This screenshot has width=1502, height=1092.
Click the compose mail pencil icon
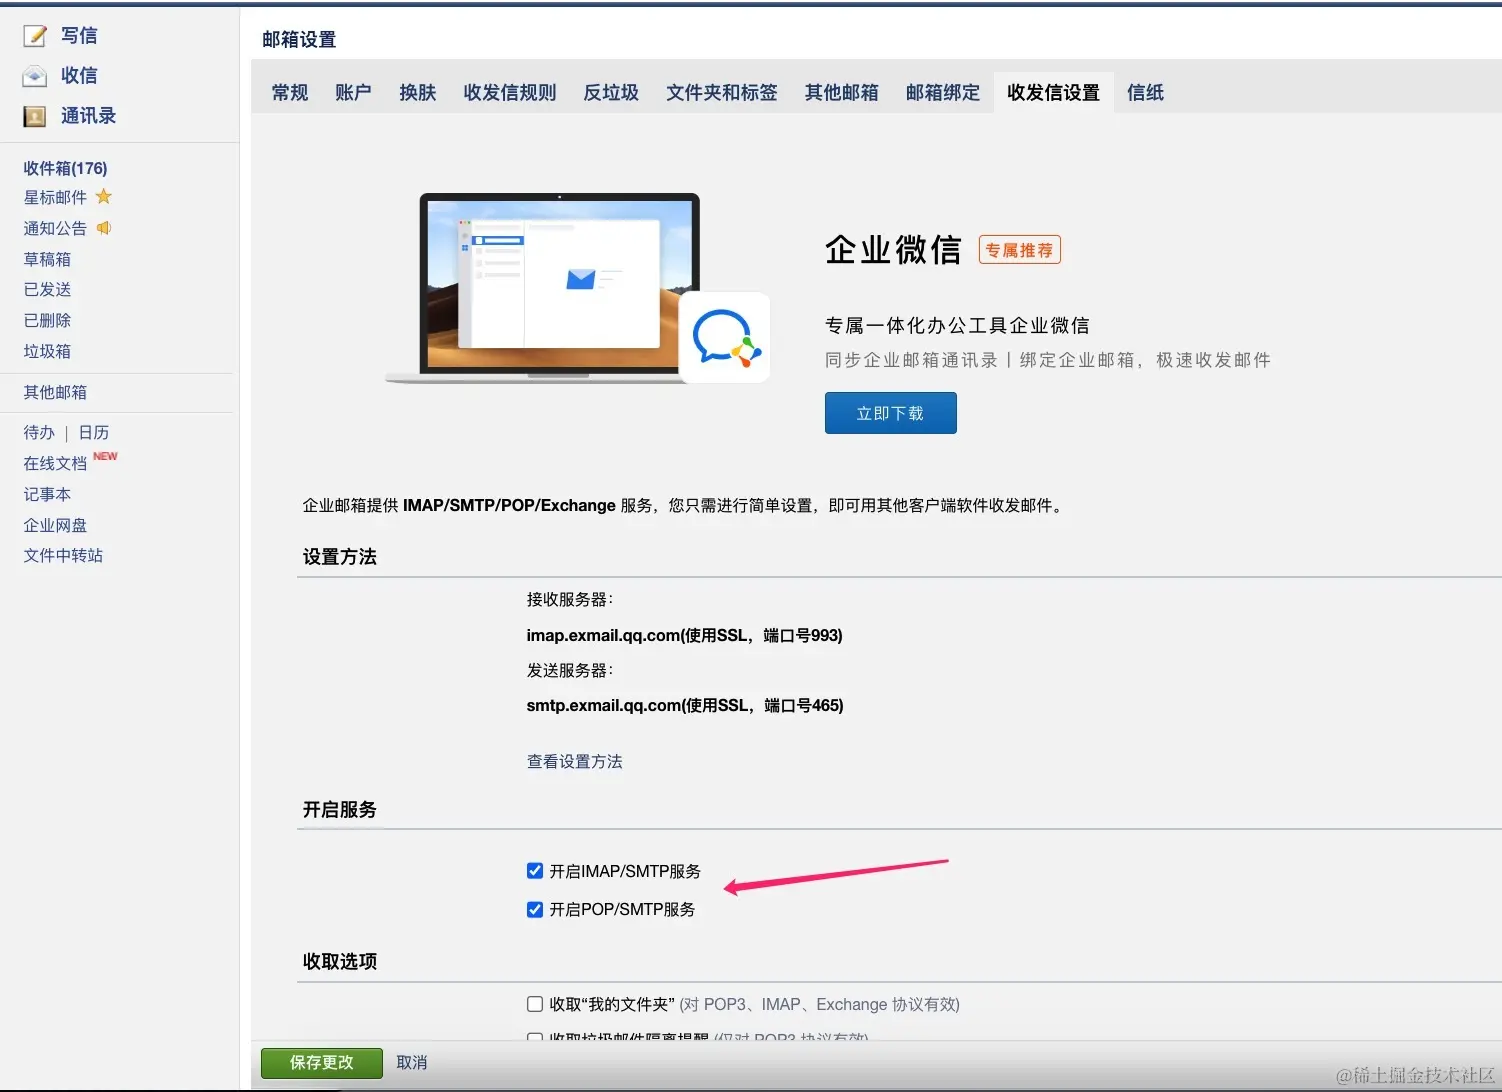pyautogui.click(x=35, y=36)
